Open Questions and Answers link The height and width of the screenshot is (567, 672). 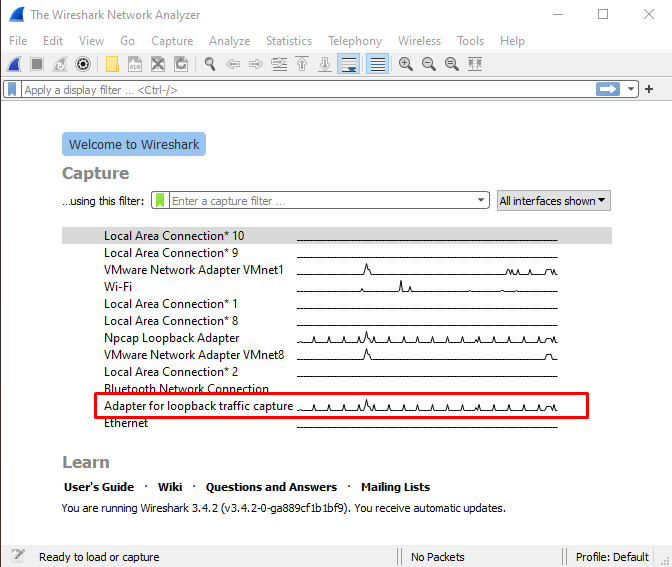[271, 487]
